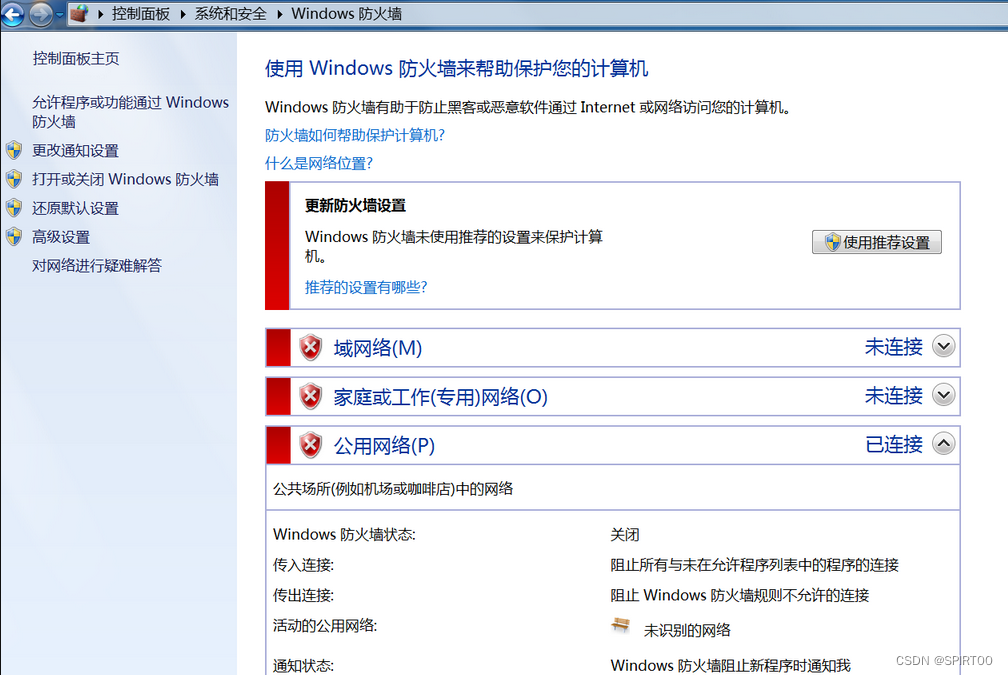Click 使用 Windows 防火墙来帮助保护您的计算机 heading
Screen dimensions: 1008x675
[456, 68]
